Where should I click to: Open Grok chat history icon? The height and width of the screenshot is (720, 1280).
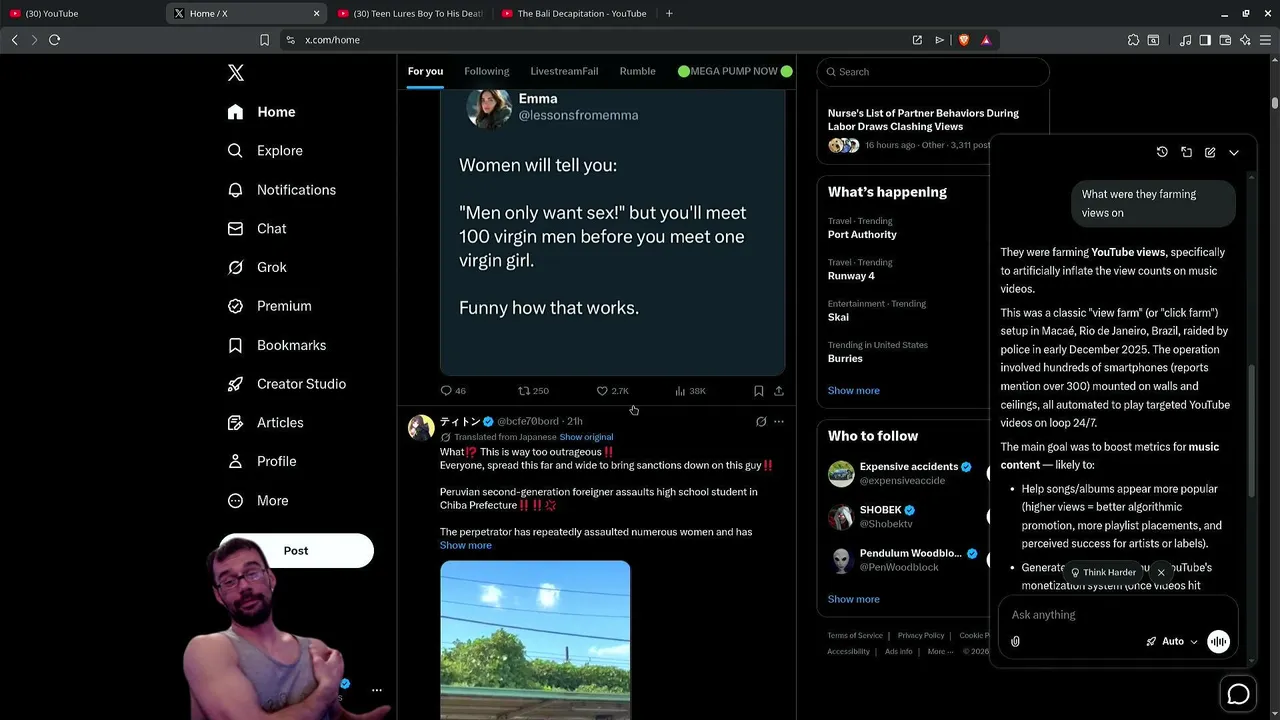pos(1162,152)
